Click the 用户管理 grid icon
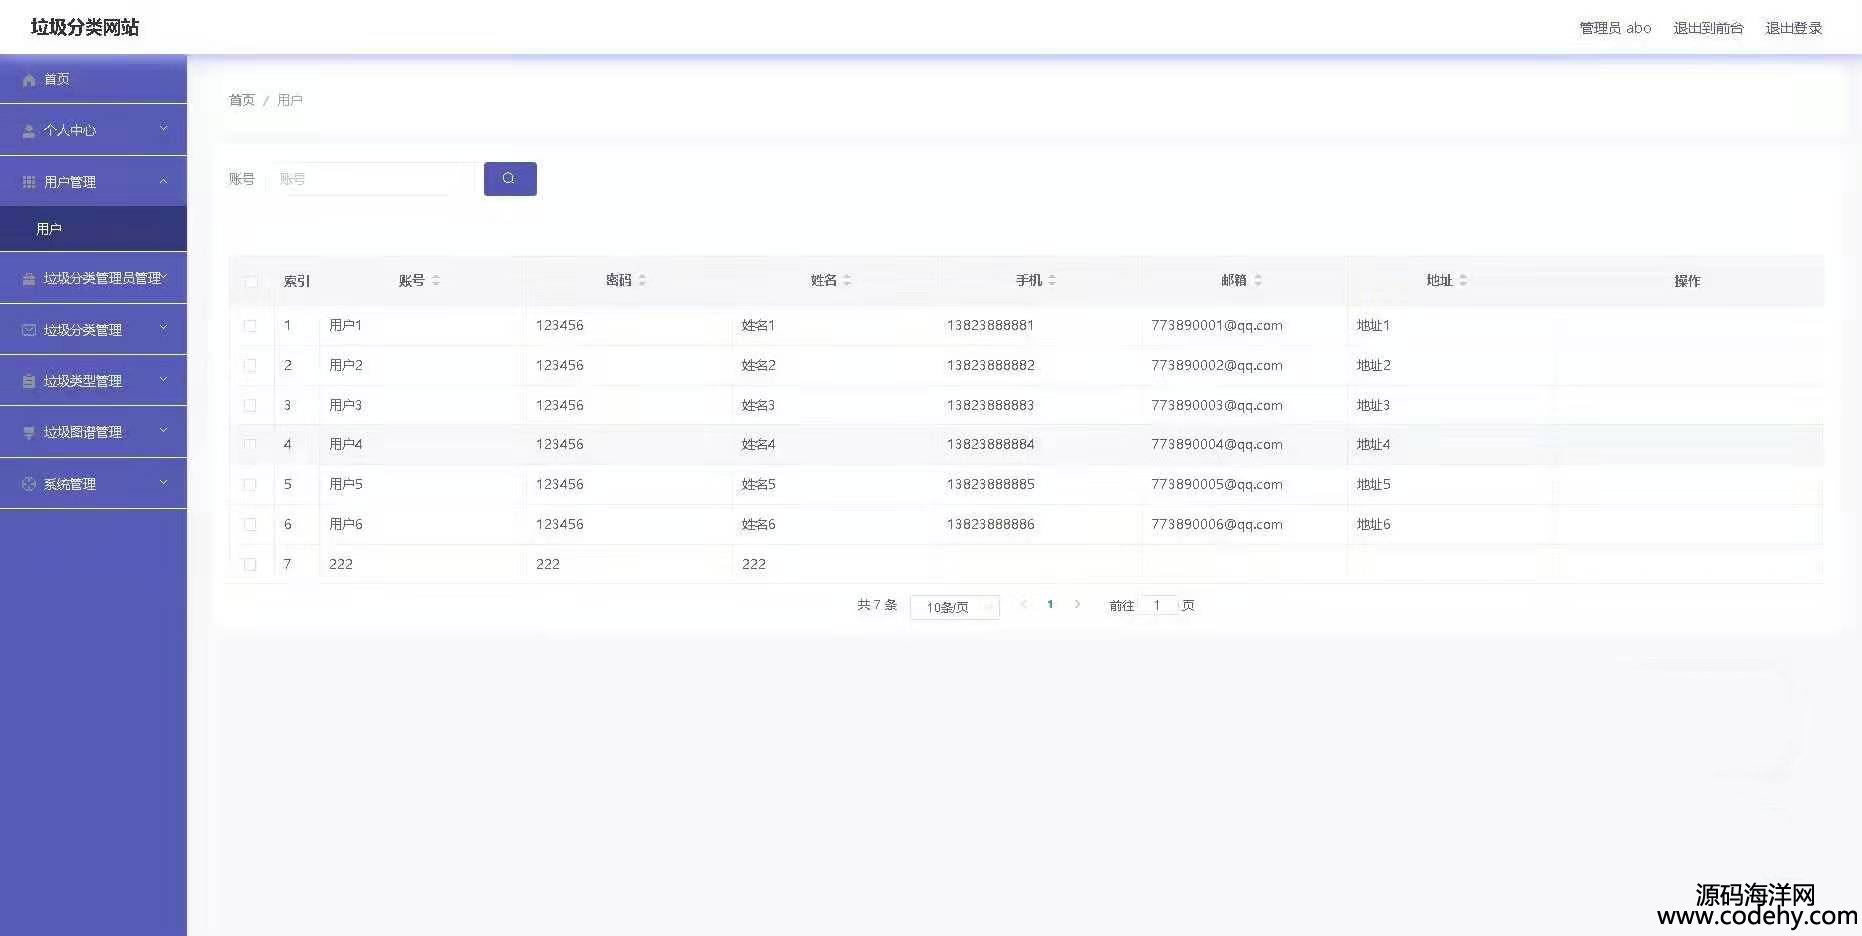Viewport: 1862px width, 936px height. [x=29, y=182]
